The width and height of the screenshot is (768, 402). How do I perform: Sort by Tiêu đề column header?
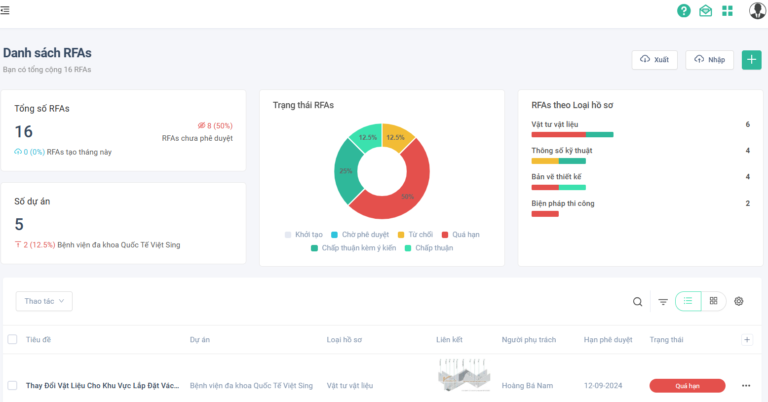coord(38,339)
